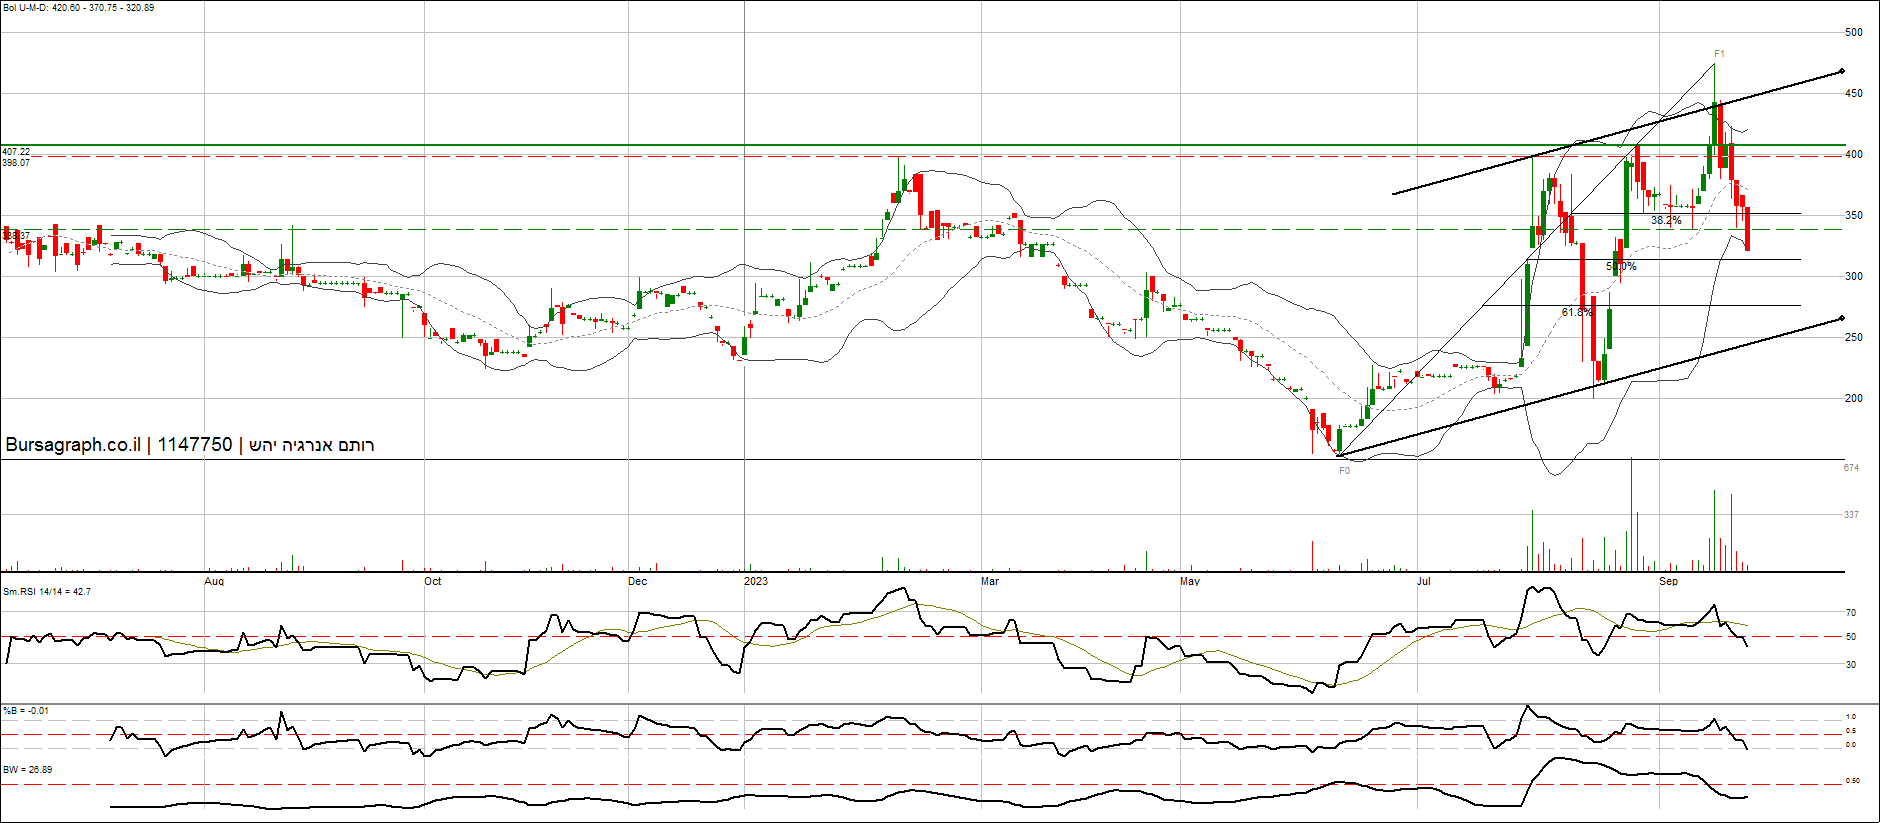This screenshot has height=823, width=1880.
Task: Select the F0 Fibonacci low marker
Action: (x=1344, y=470)
